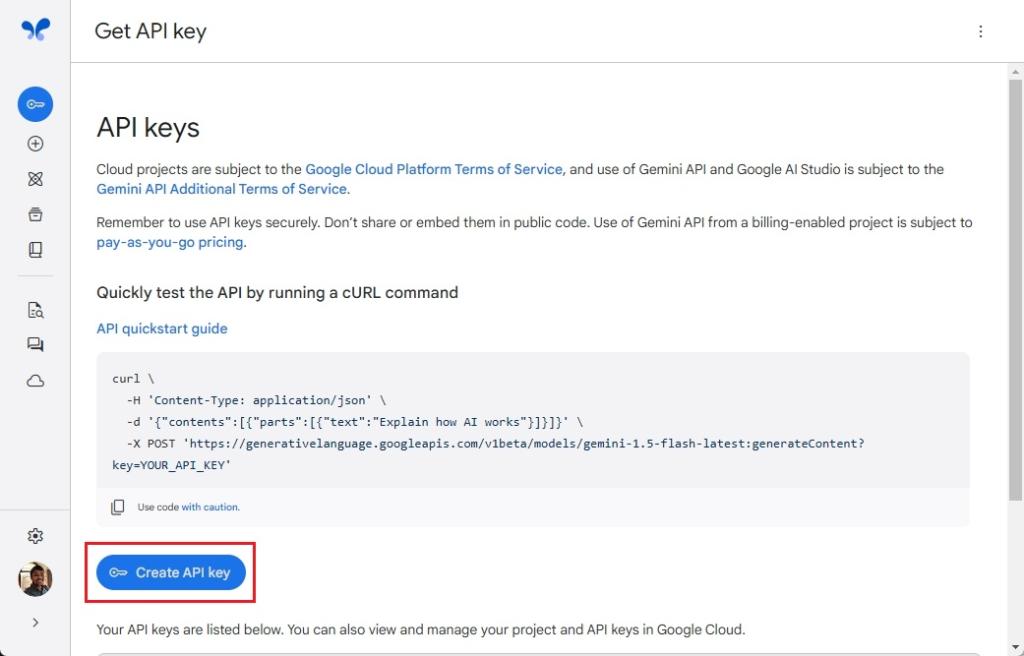
Task: Open the Settings gear icon
Action: (35, 536)
